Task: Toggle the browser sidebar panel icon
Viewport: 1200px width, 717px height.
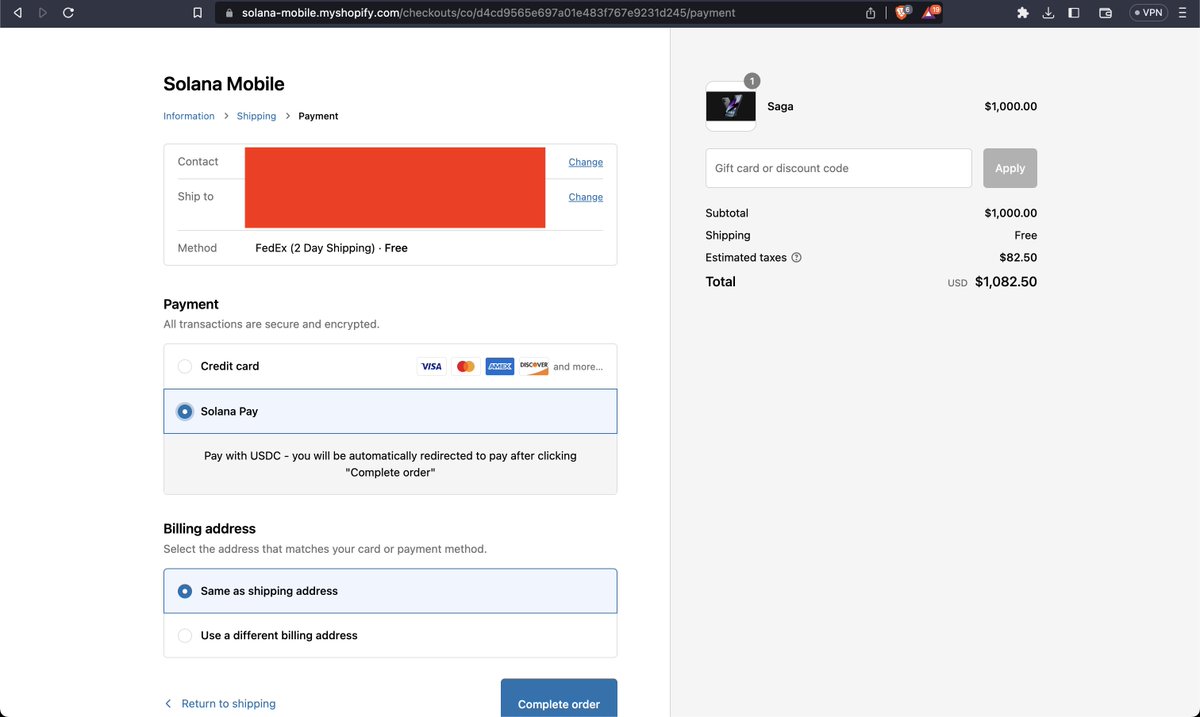Action: point(1073,13)
